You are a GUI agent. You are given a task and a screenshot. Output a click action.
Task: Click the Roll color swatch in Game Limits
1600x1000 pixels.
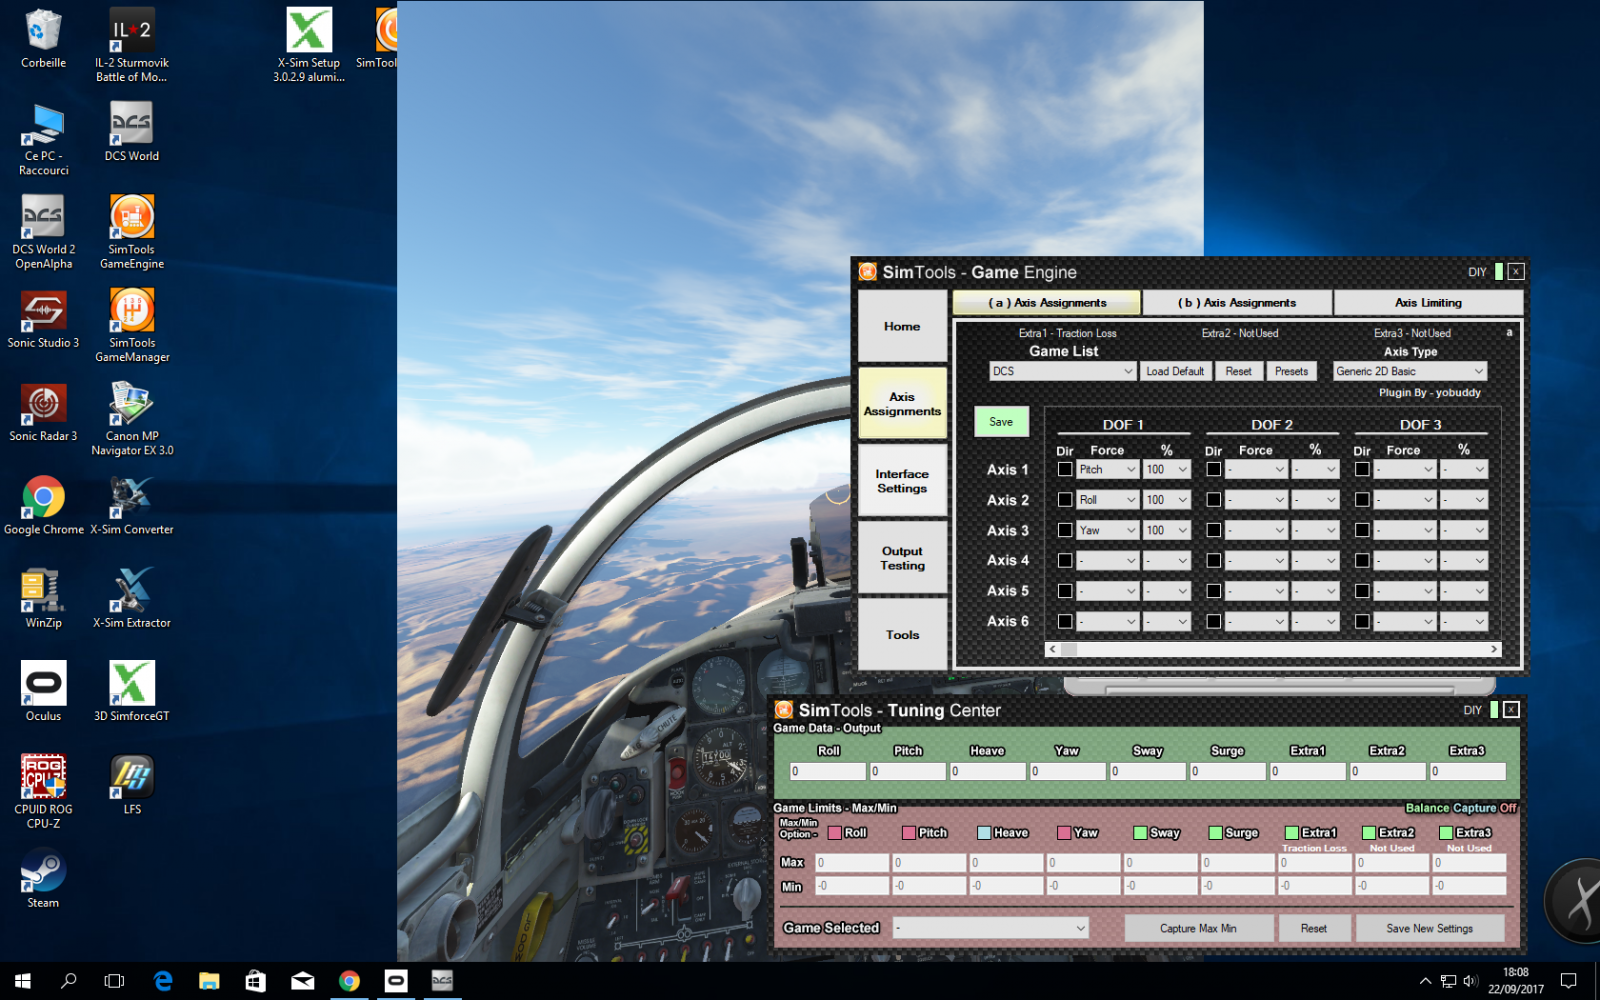(835, 833)
